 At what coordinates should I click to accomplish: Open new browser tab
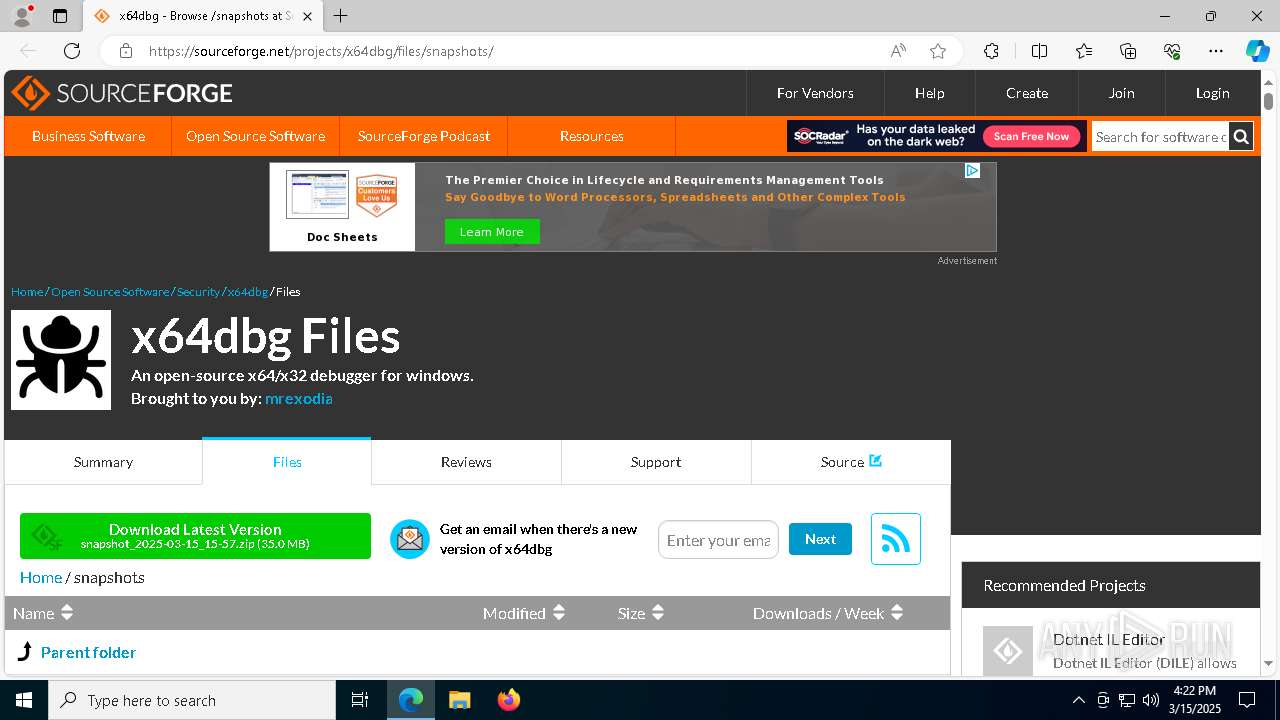click(x=341, y=16)
